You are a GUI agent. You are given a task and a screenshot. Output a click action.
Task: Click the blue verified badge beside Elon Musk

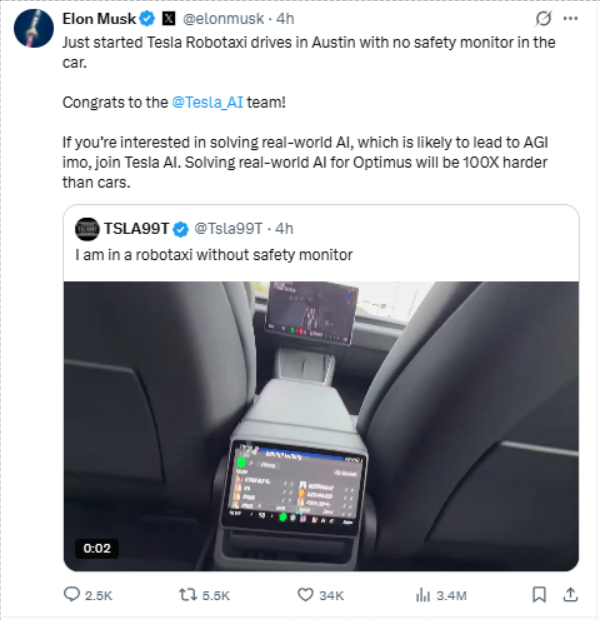(x=147, y=19)
